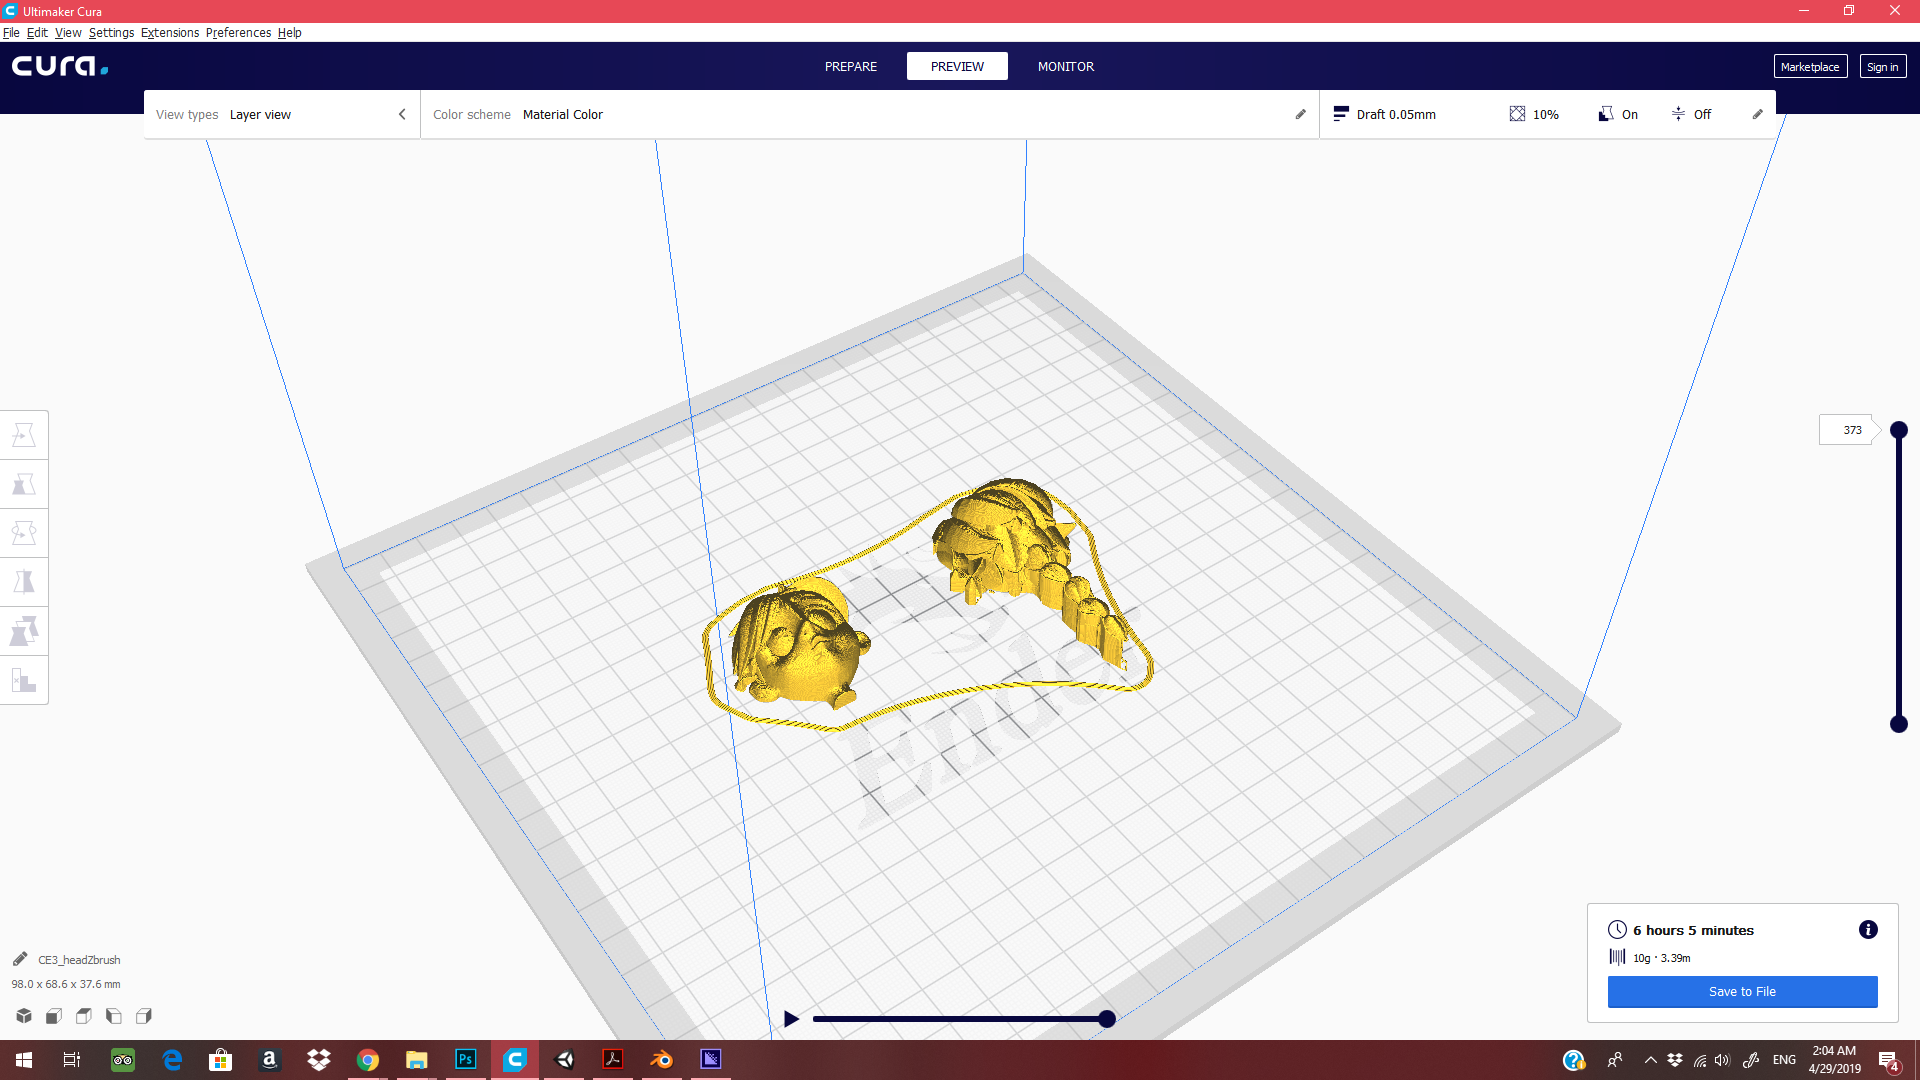
Task: Open Blender from the Windows taskbar
Action: (x=661, y=1059)
